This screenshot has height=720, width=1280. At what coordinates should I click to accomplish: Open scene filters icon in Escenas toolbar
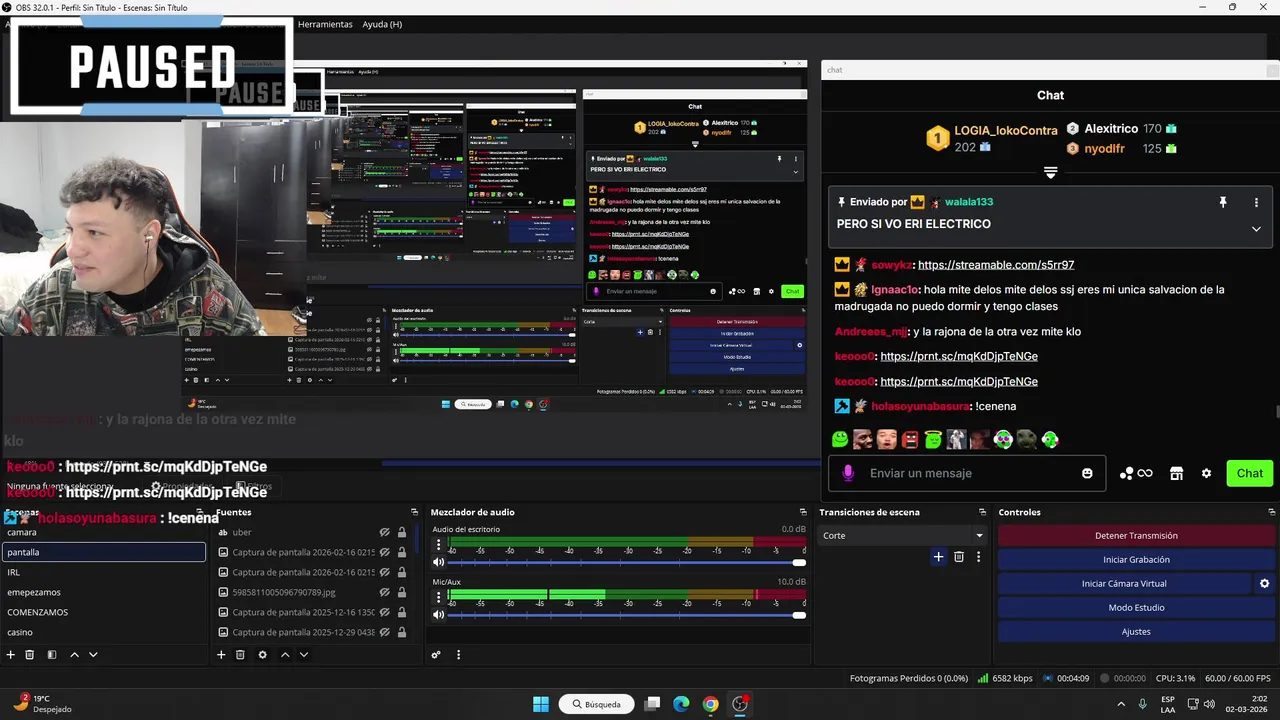pos(52,655)
